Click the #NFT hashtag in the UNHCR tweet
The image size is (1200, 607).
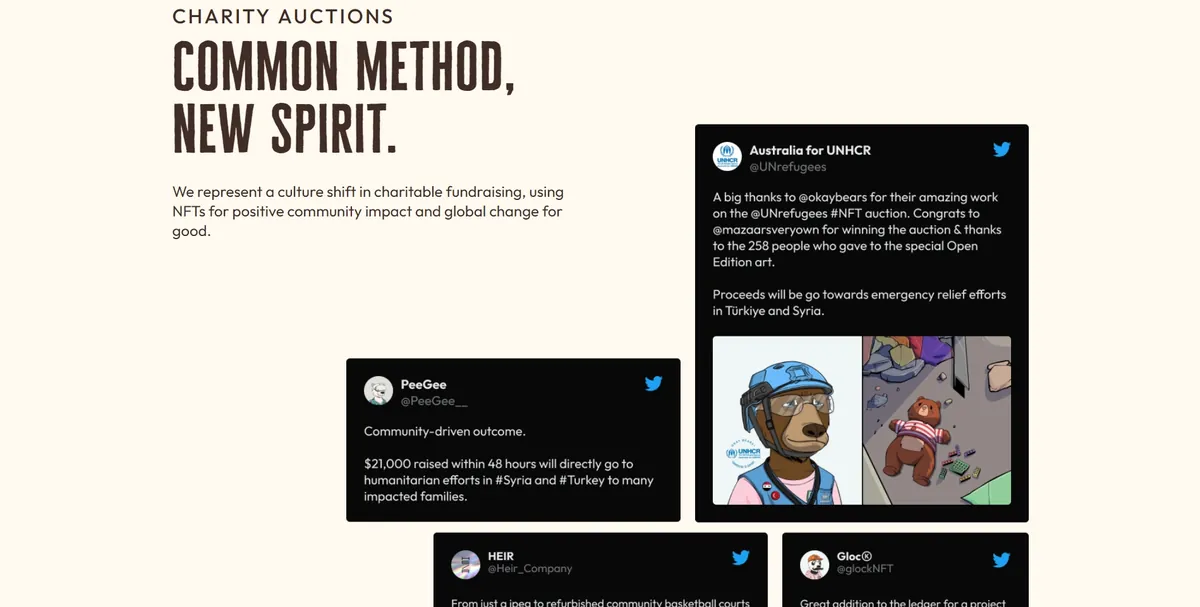coord(850,213)
